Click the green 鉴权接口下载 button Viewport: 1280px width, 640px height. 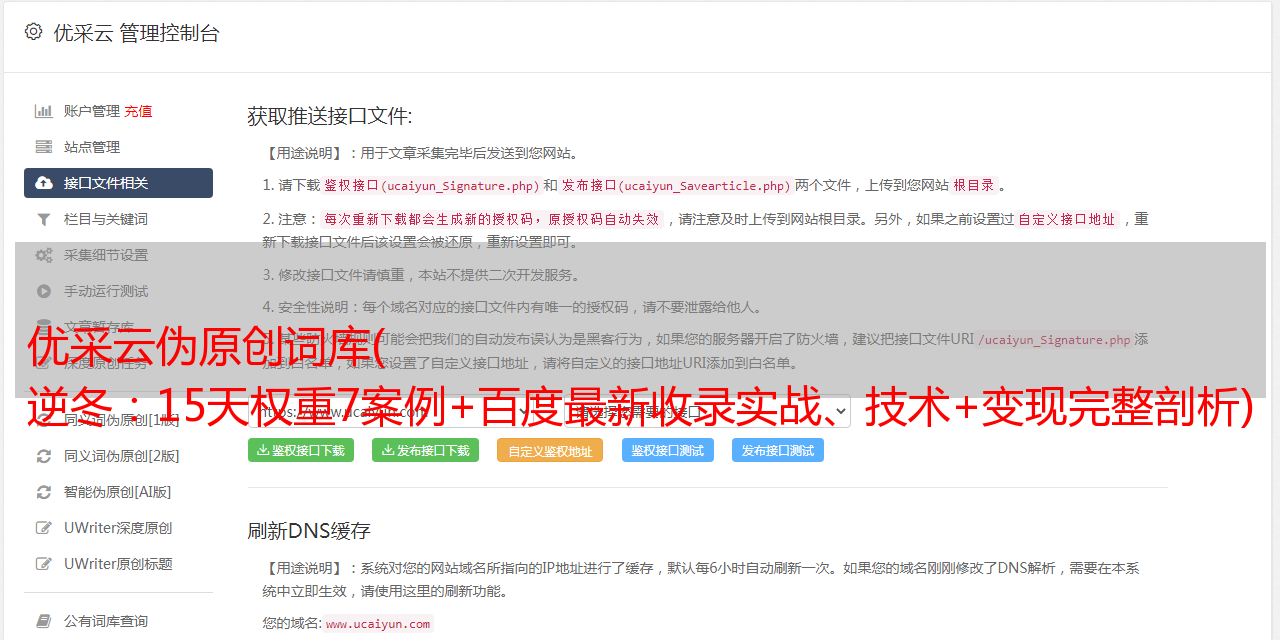tap(301, 450)
